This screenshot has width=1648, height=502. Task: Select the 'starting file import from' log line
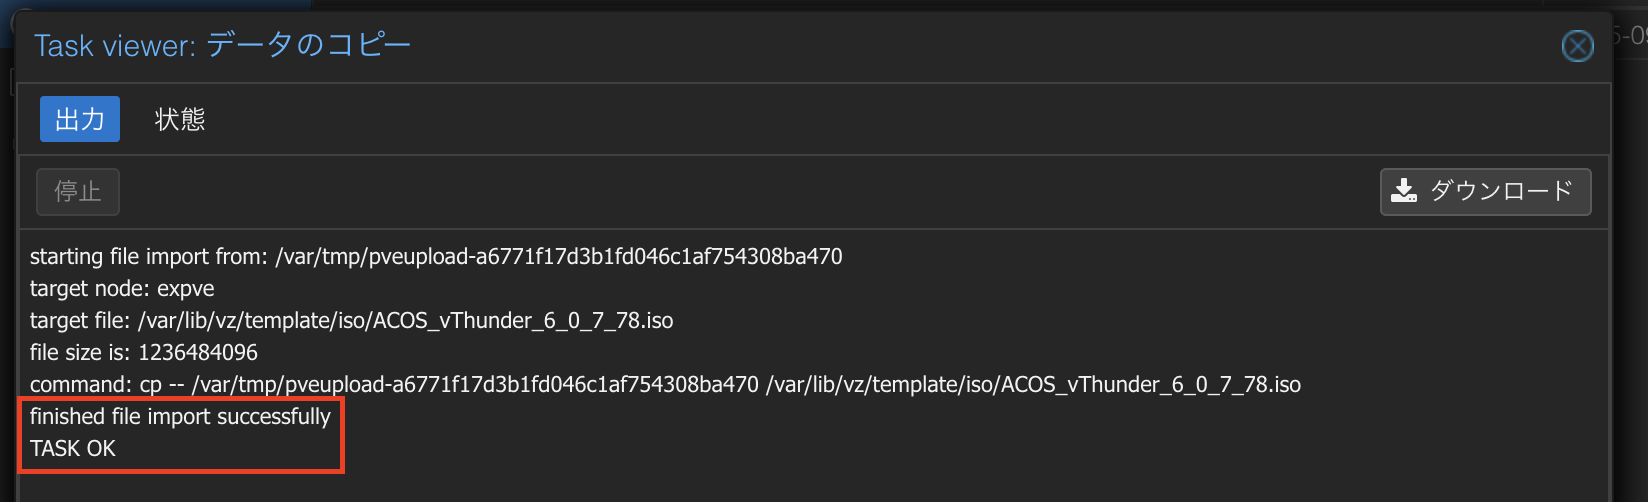coord(436,257)
